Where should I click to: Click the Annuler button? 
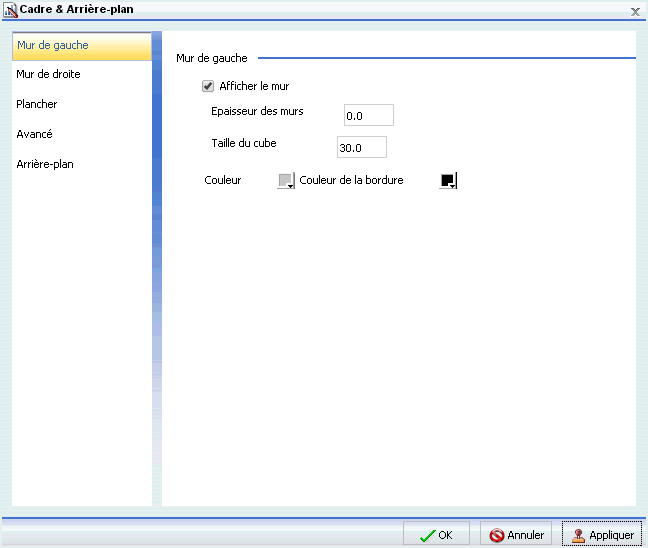point(516,535)
